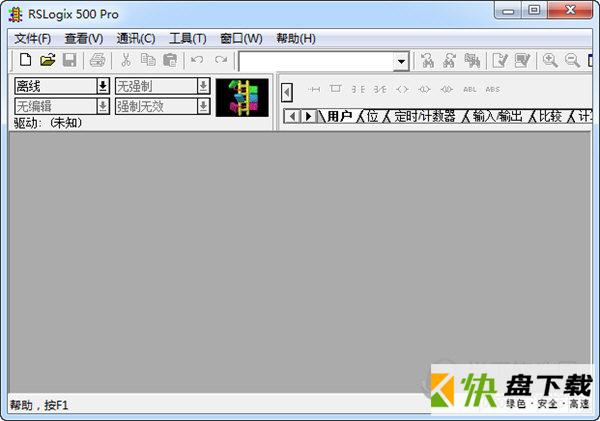Zoom in with the magnifier plus icon

[550, 60]
